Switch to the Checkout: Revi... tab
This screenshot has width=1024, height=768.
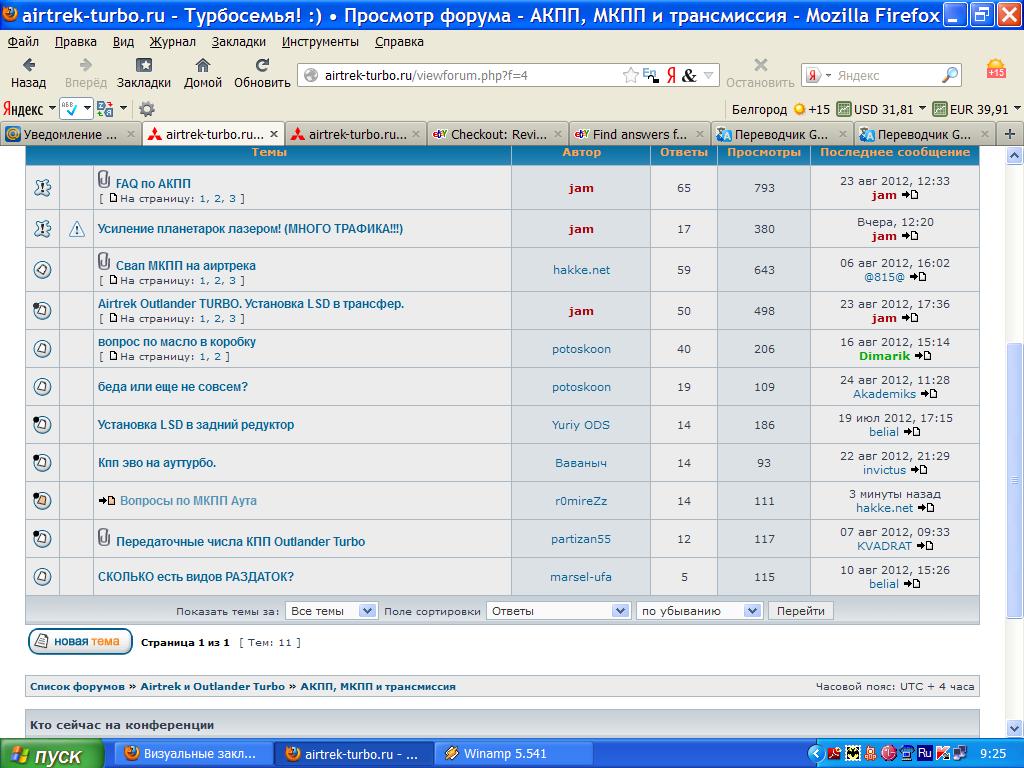[x=497, y=134]
